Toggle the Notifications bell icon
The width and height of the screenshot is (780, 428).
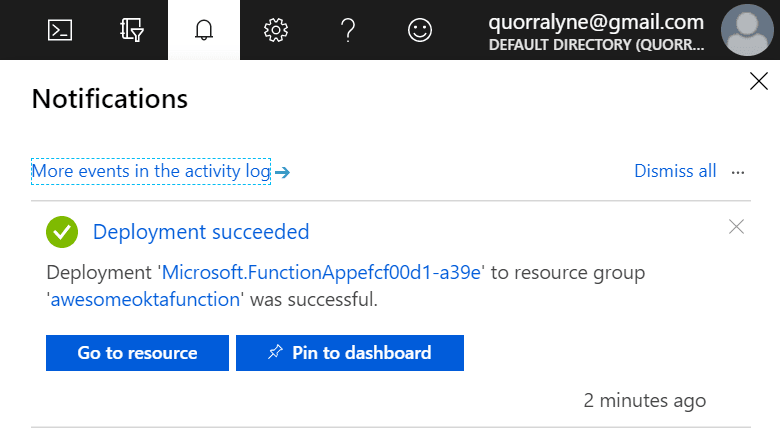pos(204,30)
